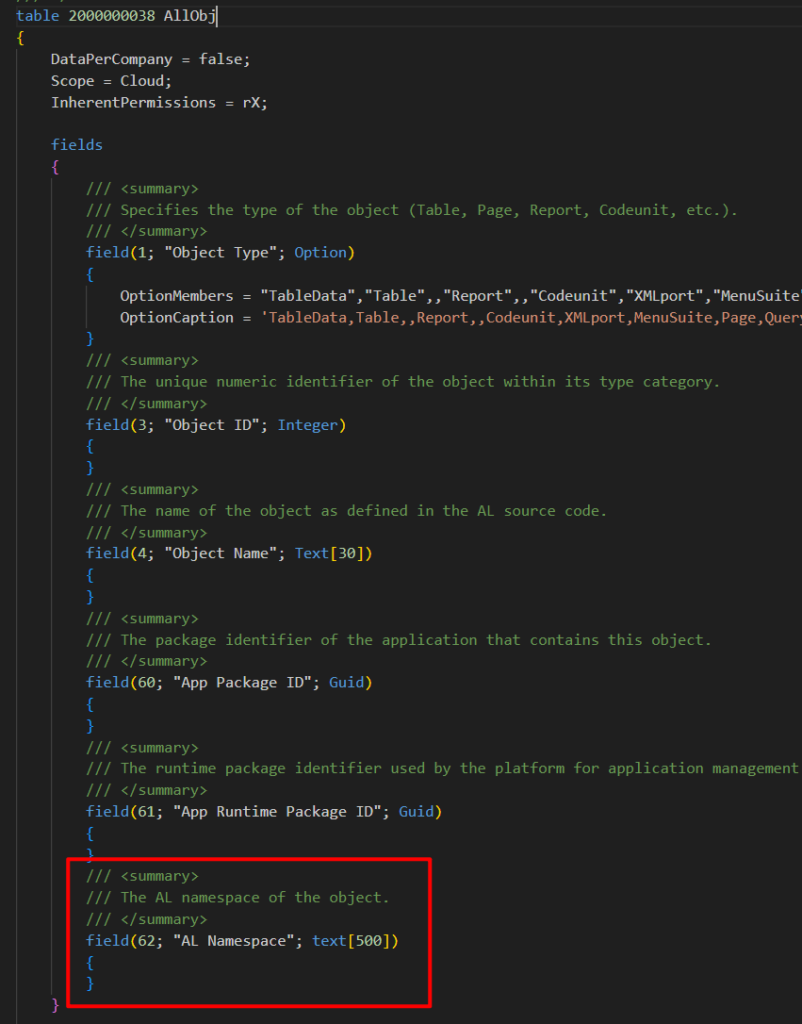Click the false value of DataPerCompany
The image size is (802, 1024).
223,59
